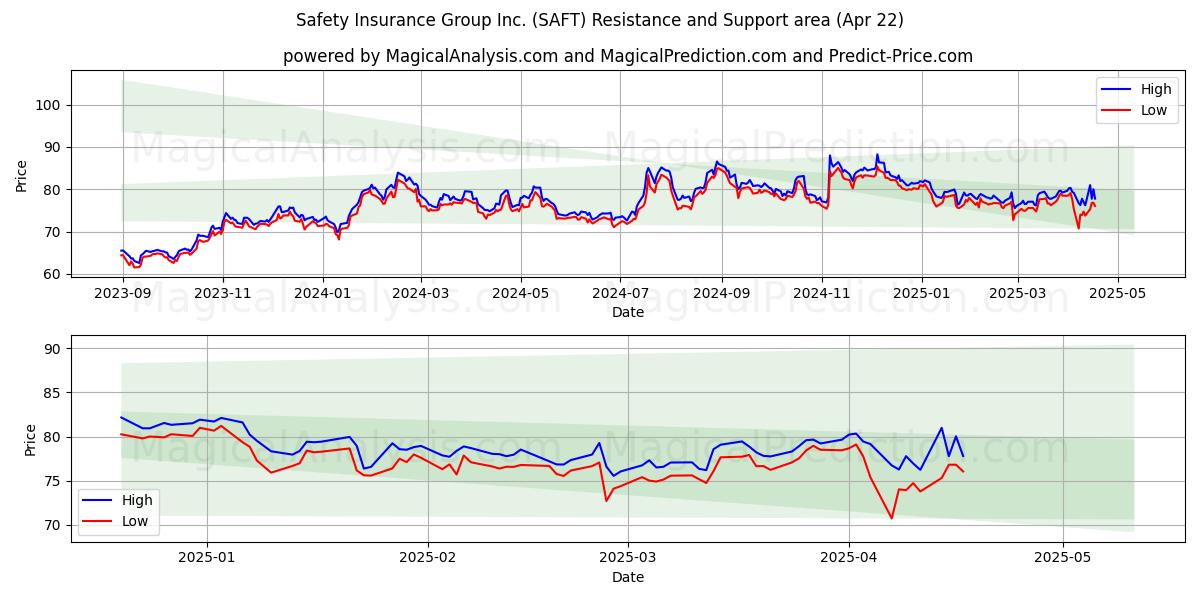This screenshot has width=1200, height=600.
Task: Click the upper chart x-axis label '2025-01'
Action: (x=922, y=295)
